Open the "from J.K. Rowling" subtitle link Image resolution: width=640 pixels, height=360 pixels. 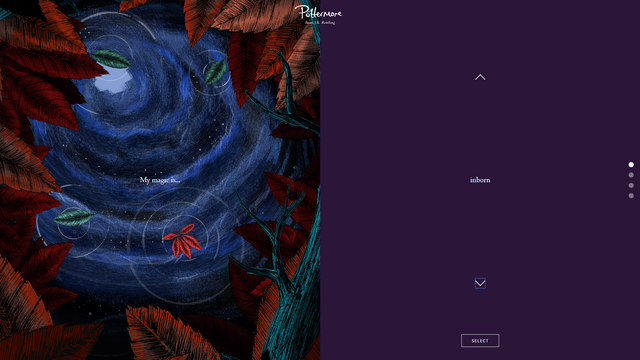(x=320, y=23)
